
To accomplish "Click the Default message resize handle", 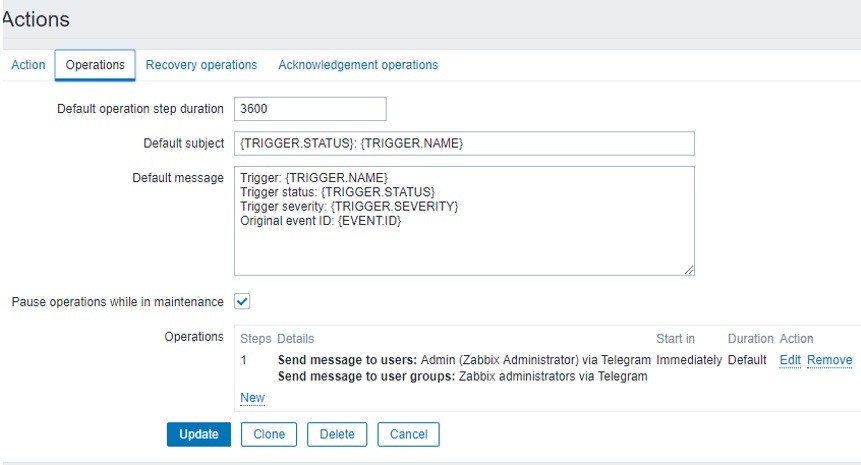I will (x=689, y=270).
